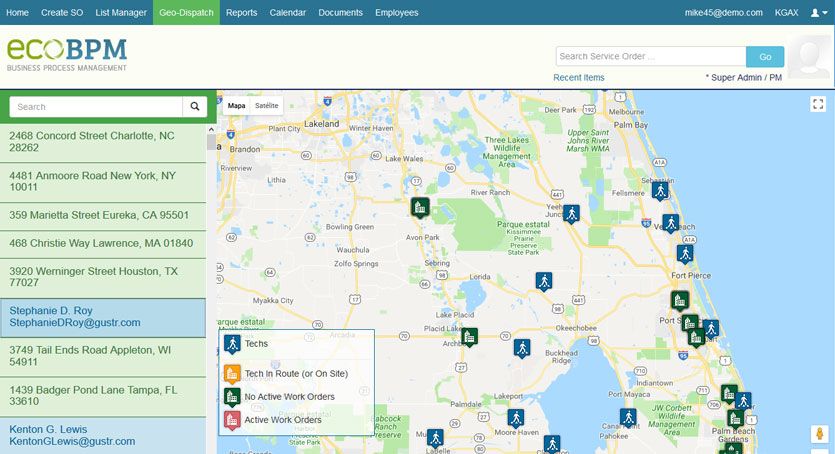Click tech marker east of Lorida

click(544, 282)
